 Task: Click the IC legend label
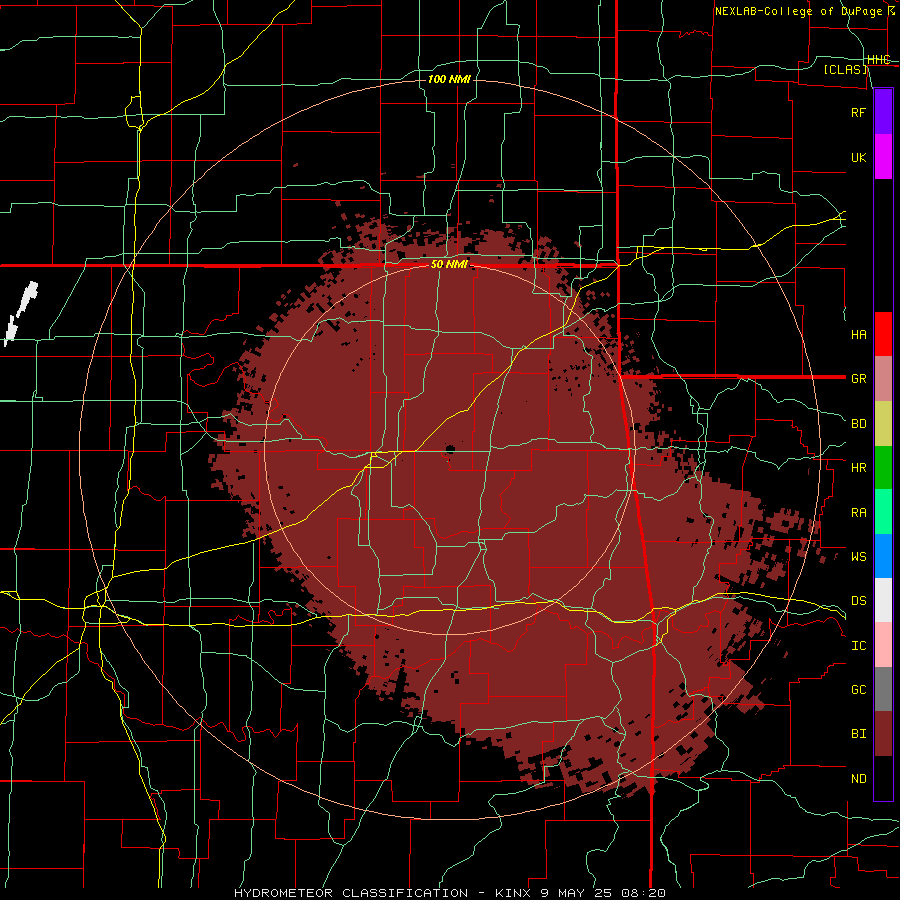pos(858,646)
